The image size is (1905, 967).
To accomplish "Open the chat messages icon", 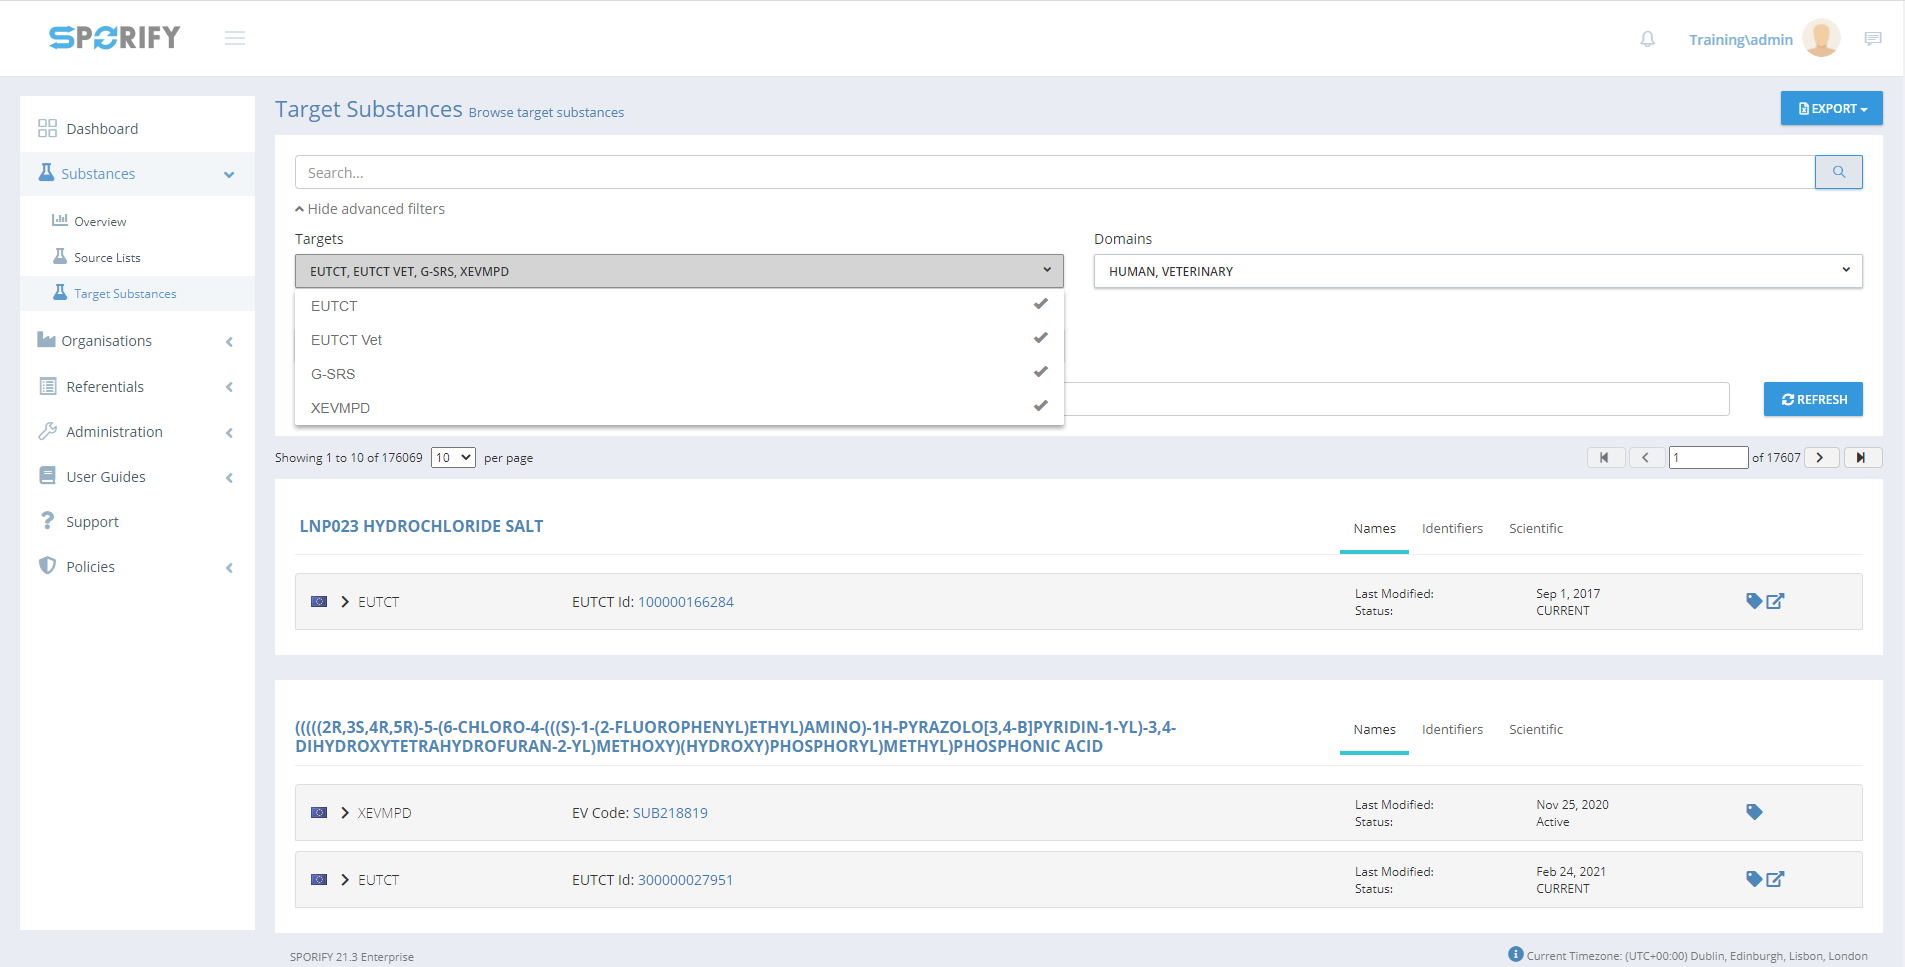I will pos(1873,39).
